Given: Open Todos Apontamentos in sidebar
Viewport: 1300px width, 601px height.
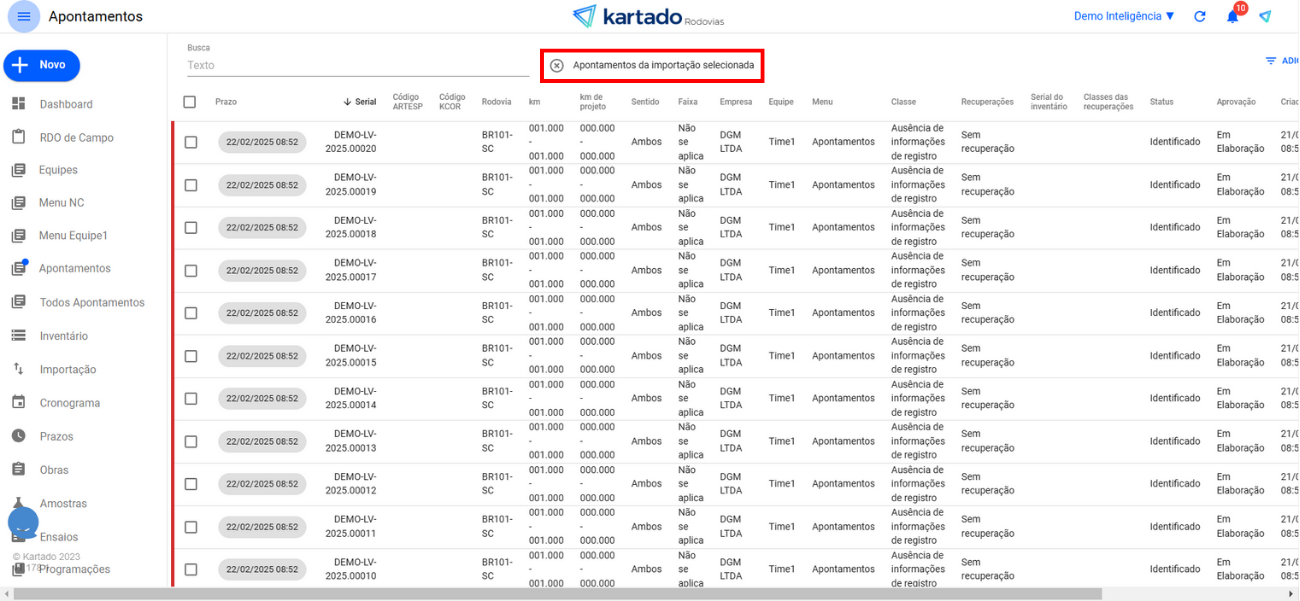Looking at the screenshot, I should coord(91,302).
